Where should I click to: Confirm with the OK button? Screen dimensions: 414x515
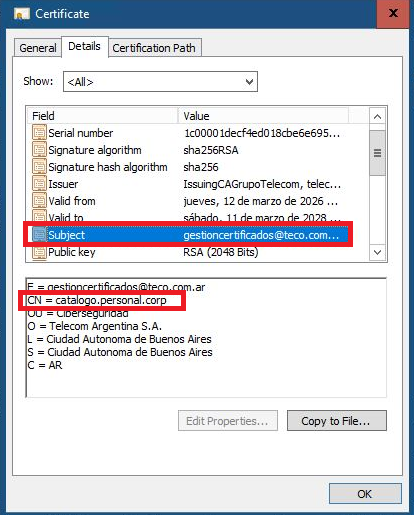(365, 494)
